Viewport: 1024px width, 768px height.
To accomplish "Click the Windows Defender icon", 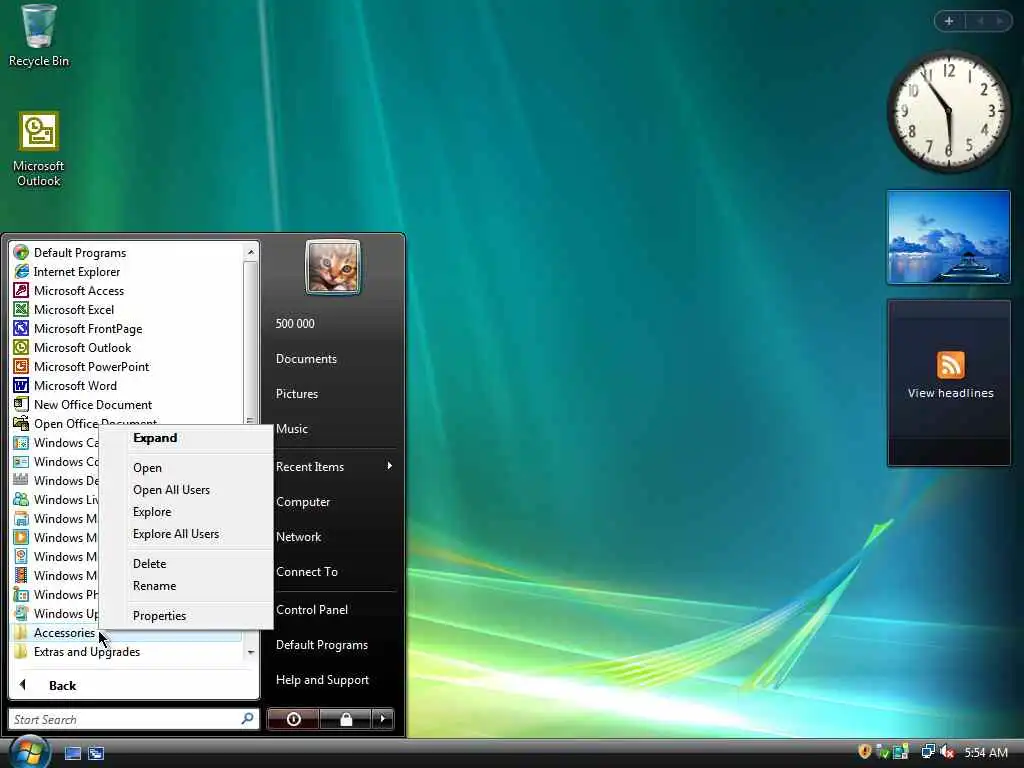I will (21, 480).
